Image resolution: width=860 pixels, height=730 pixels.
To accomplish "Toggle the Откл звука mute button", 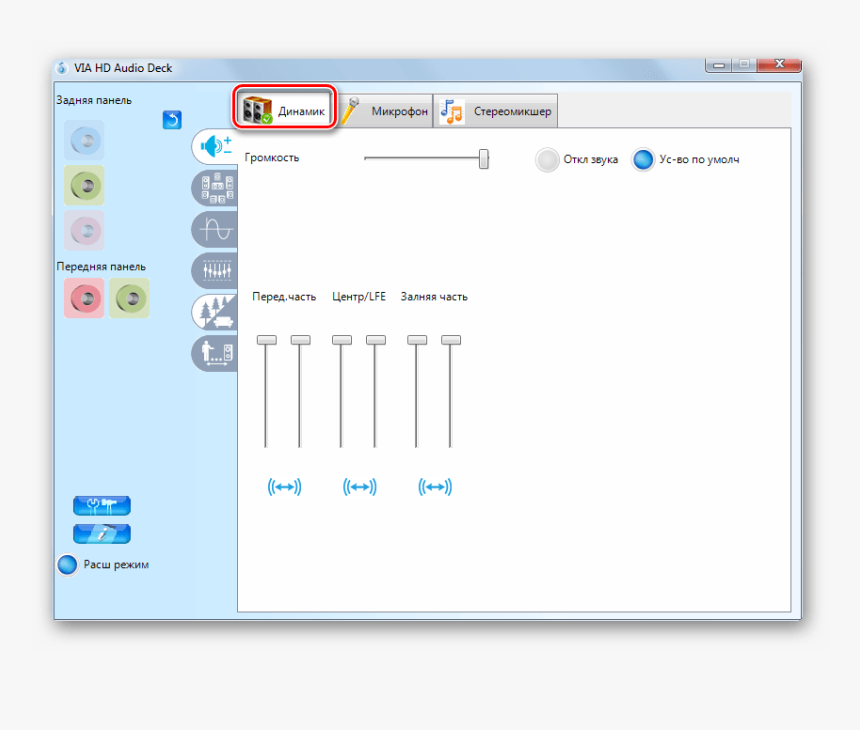I will pos(547,160).
